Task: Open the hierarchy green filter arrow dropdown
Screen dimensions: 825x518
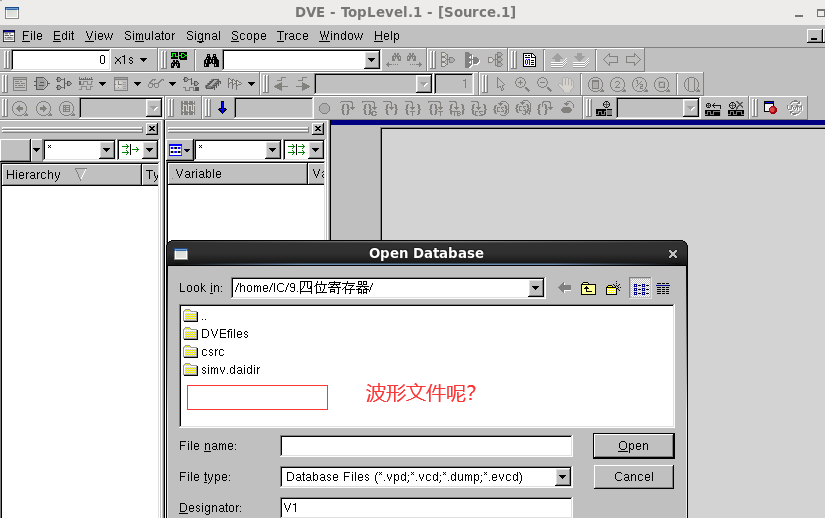Action: 150,150
